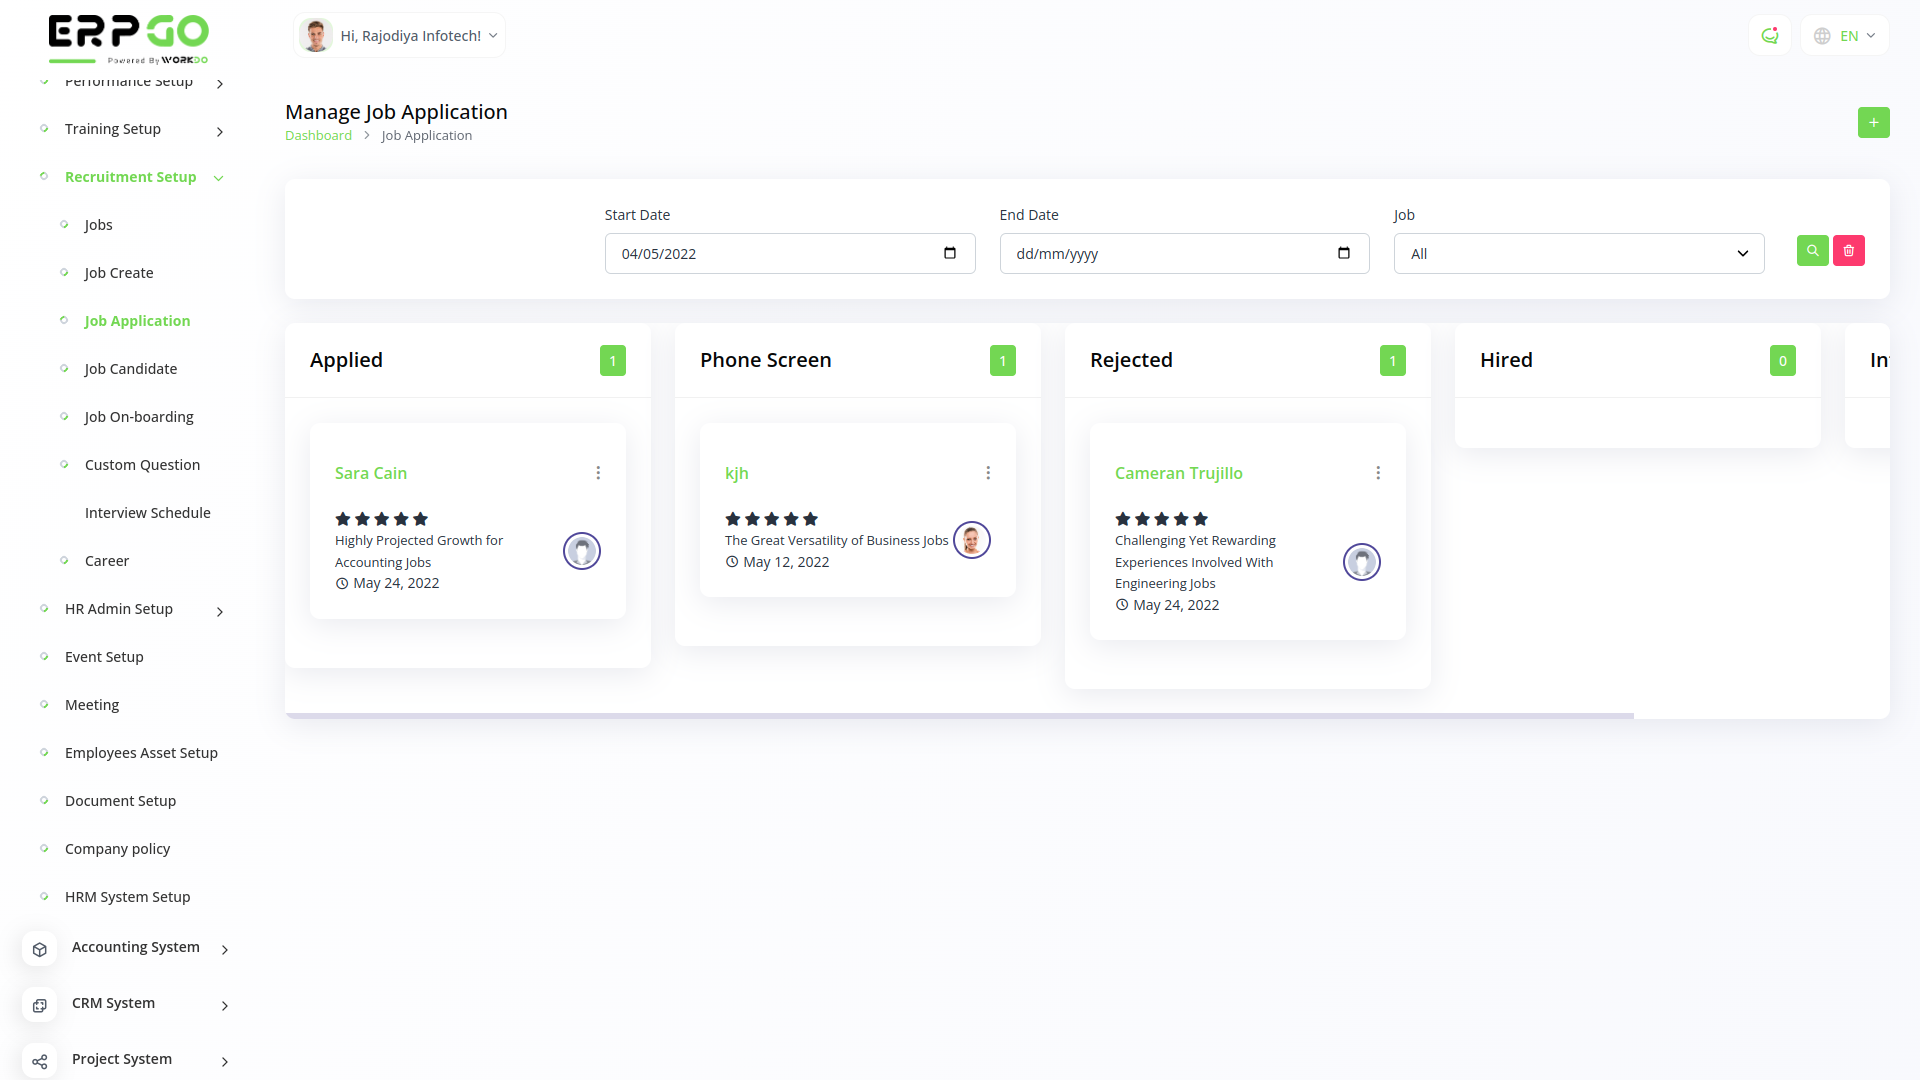
Task: Click the fifth star on Sara Cain's rating
Action: (420, 519)
